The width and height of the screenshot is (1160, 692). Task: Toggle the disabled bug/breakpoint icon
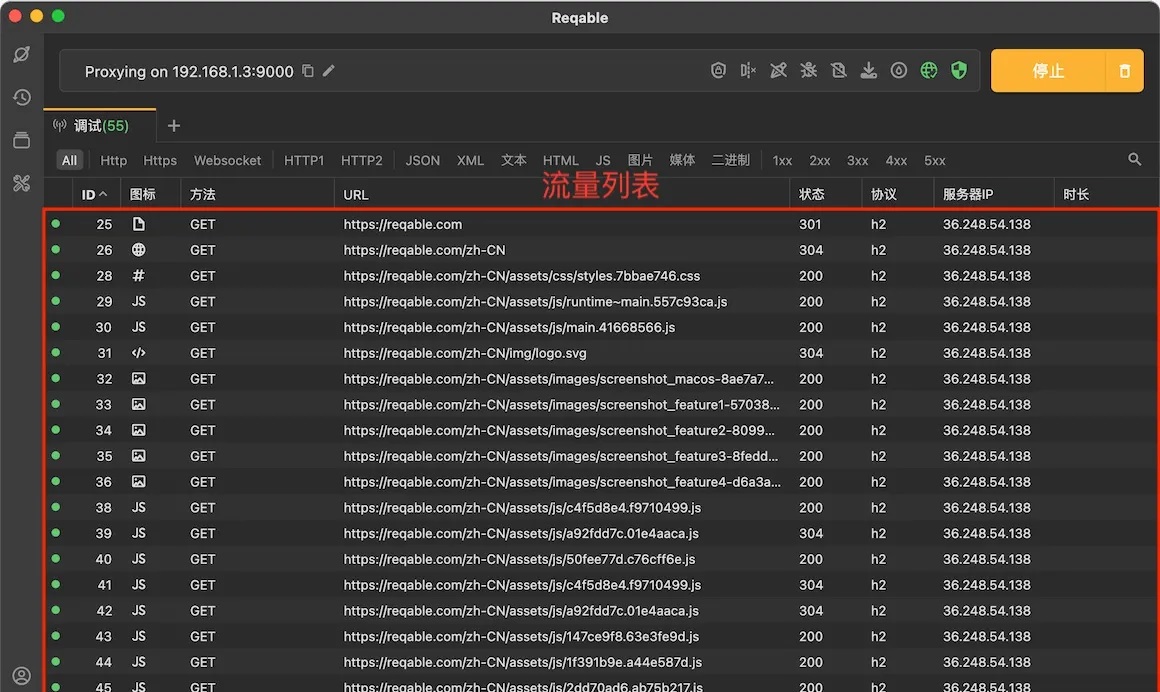[809, 70]
